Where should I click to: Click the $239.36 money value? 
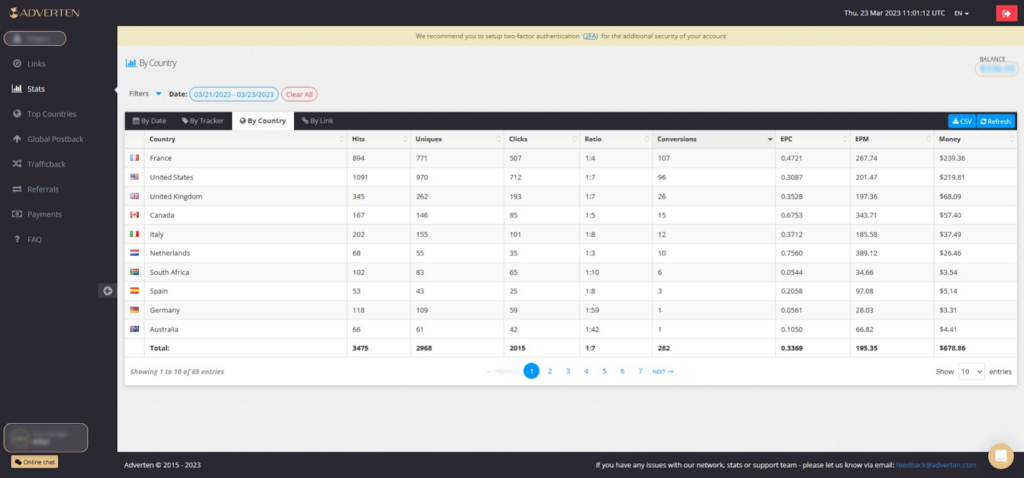pos(951,158)
